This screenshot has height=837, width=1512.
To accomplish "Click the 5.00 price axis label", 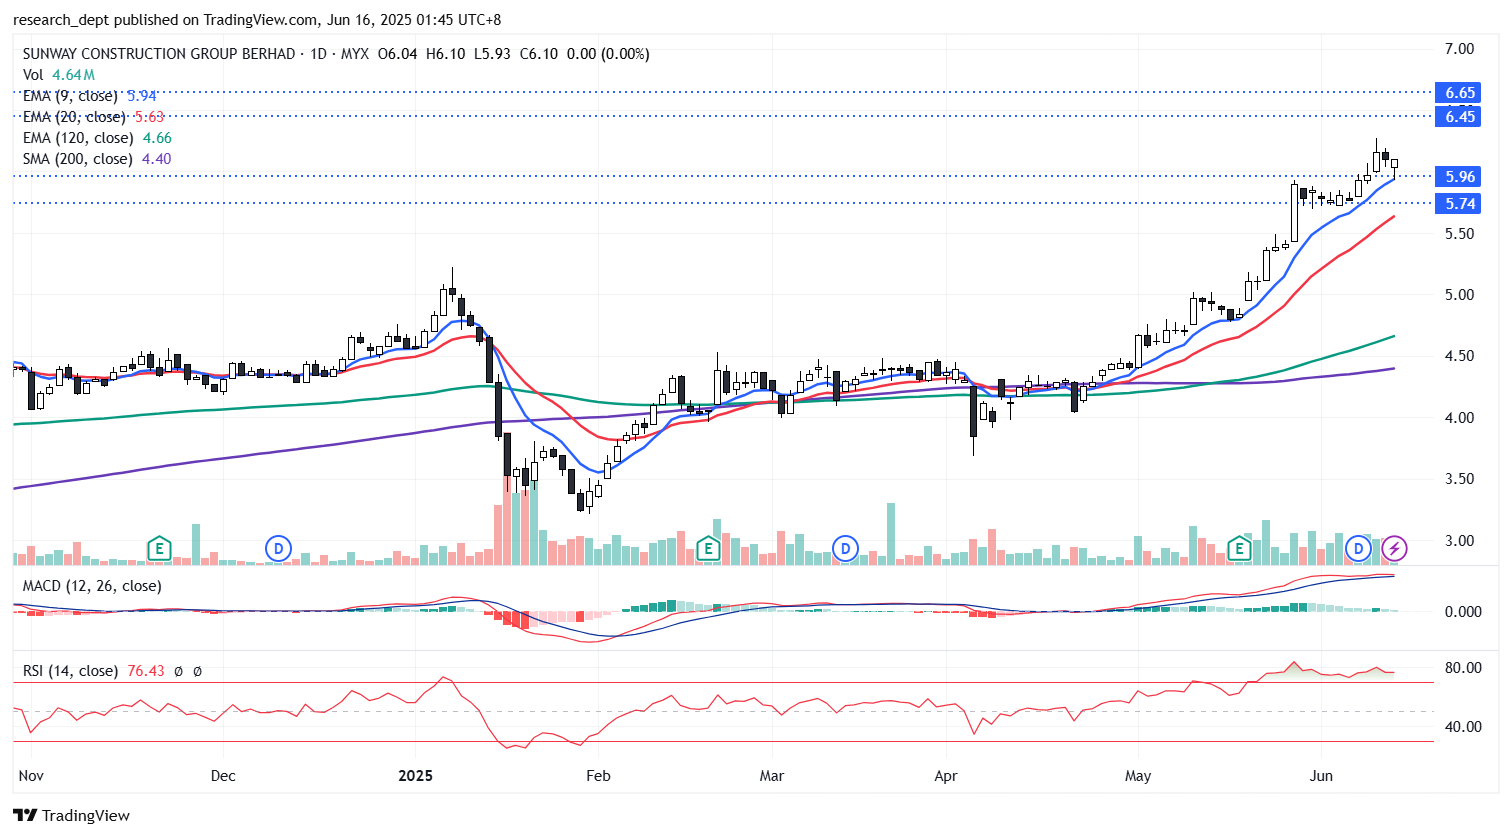I will click(1460, 295).
